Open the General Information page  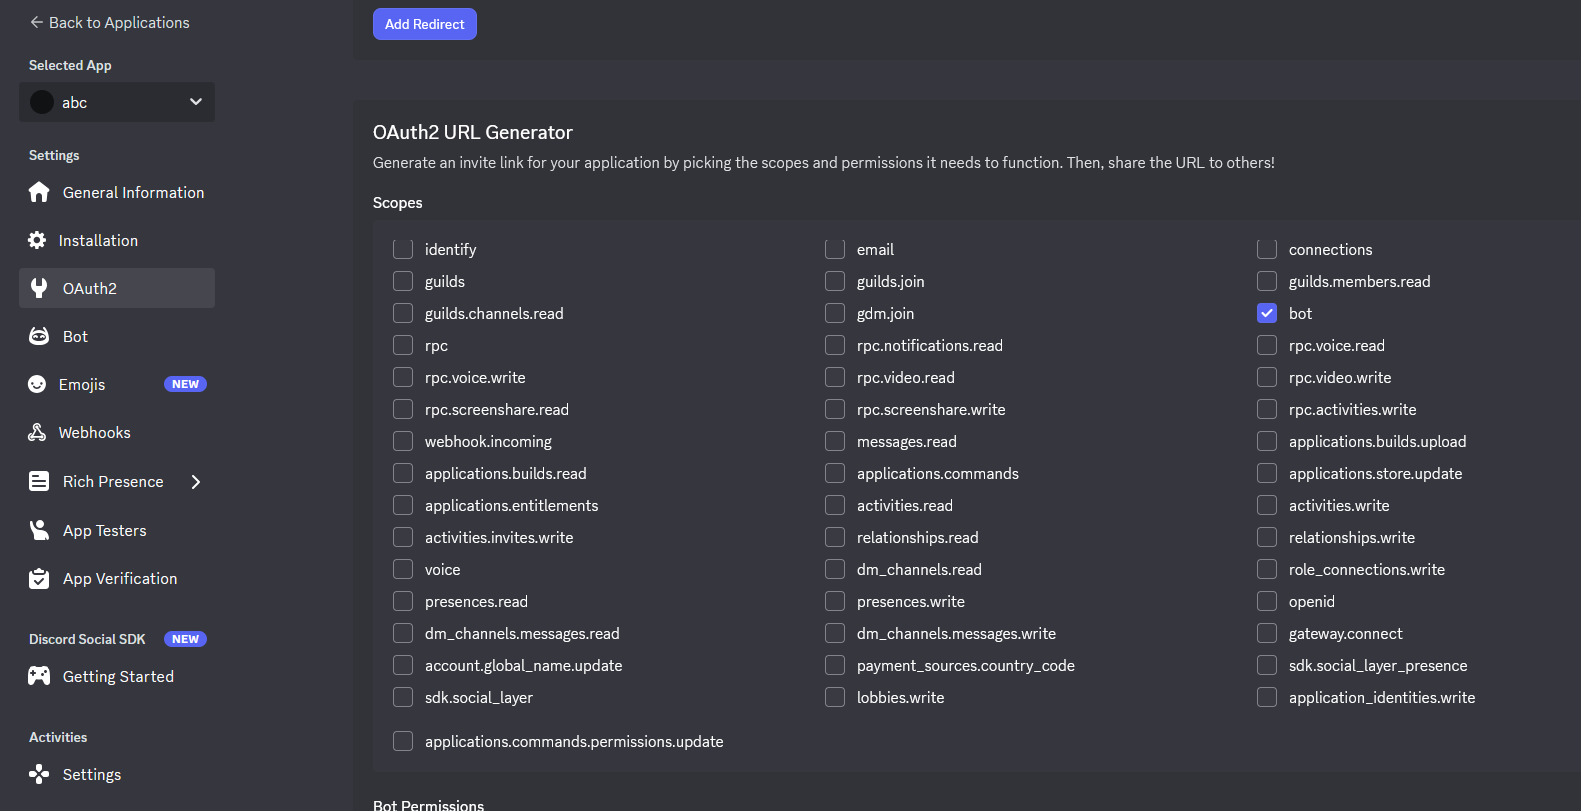pos(117,192)
